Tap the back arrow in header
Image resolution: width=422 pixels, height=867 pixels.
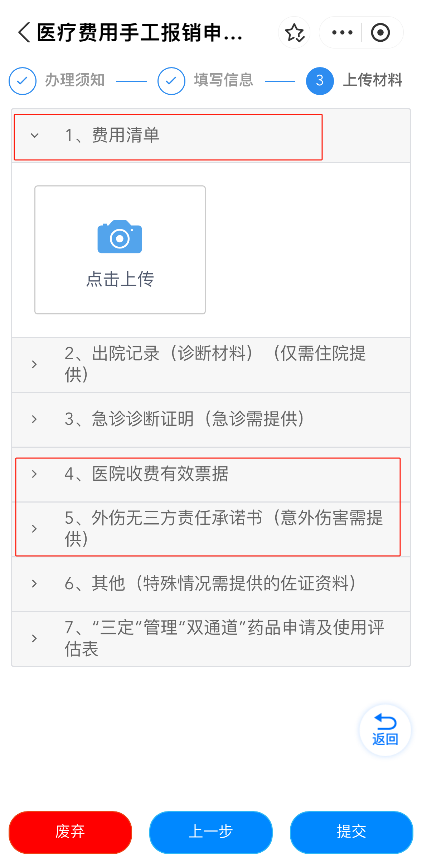tap(24, 33)
